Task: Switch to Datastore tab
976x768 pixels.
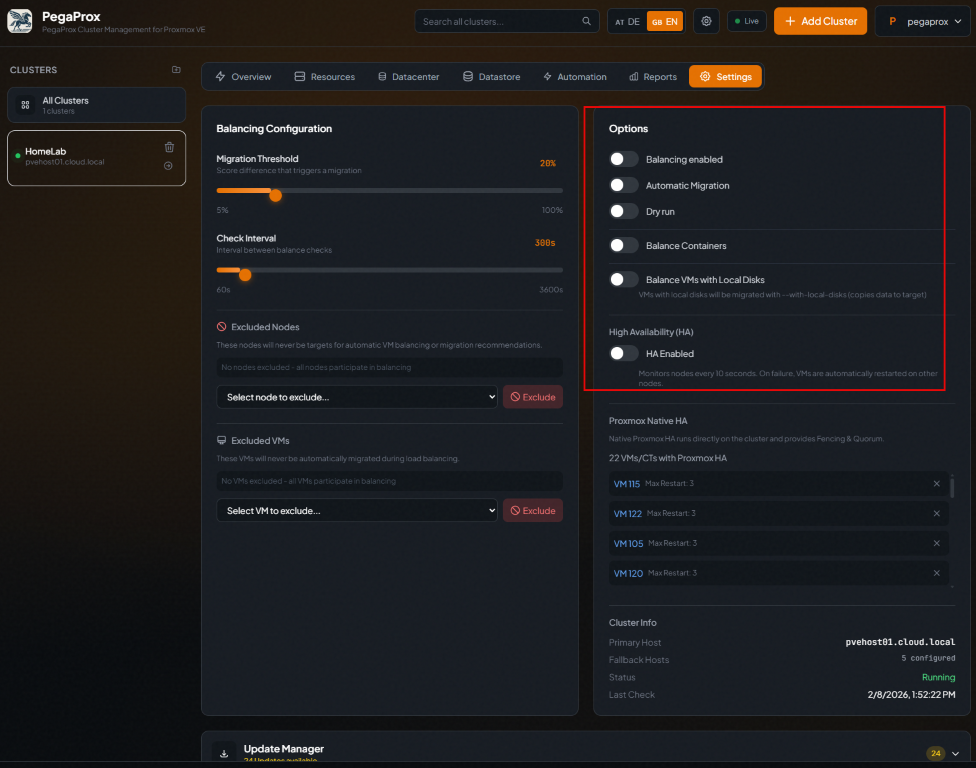Action: pyautogui.click(x=492, y=77)
